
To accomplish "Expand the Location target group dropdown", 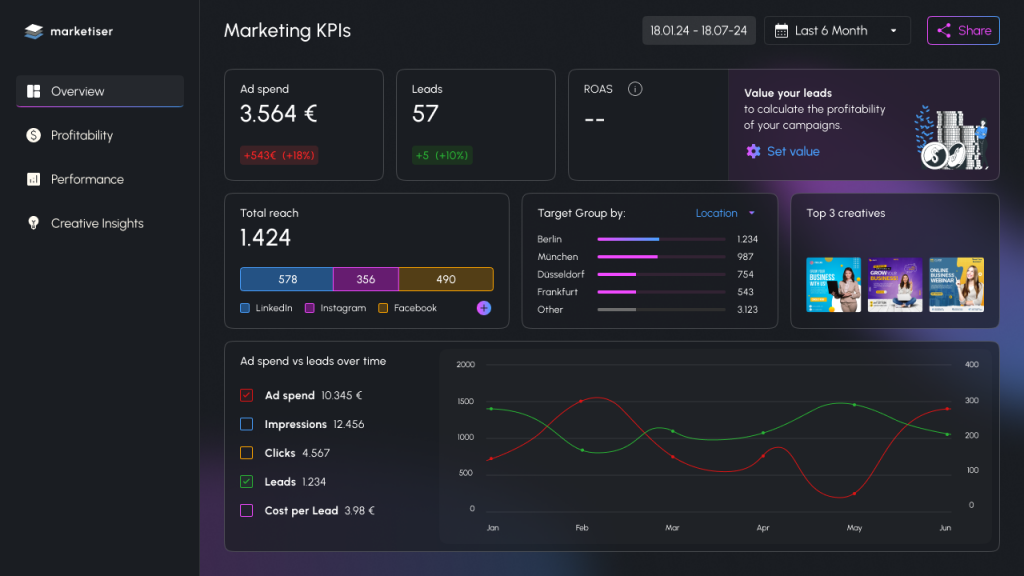I will [x=725, y=213].
